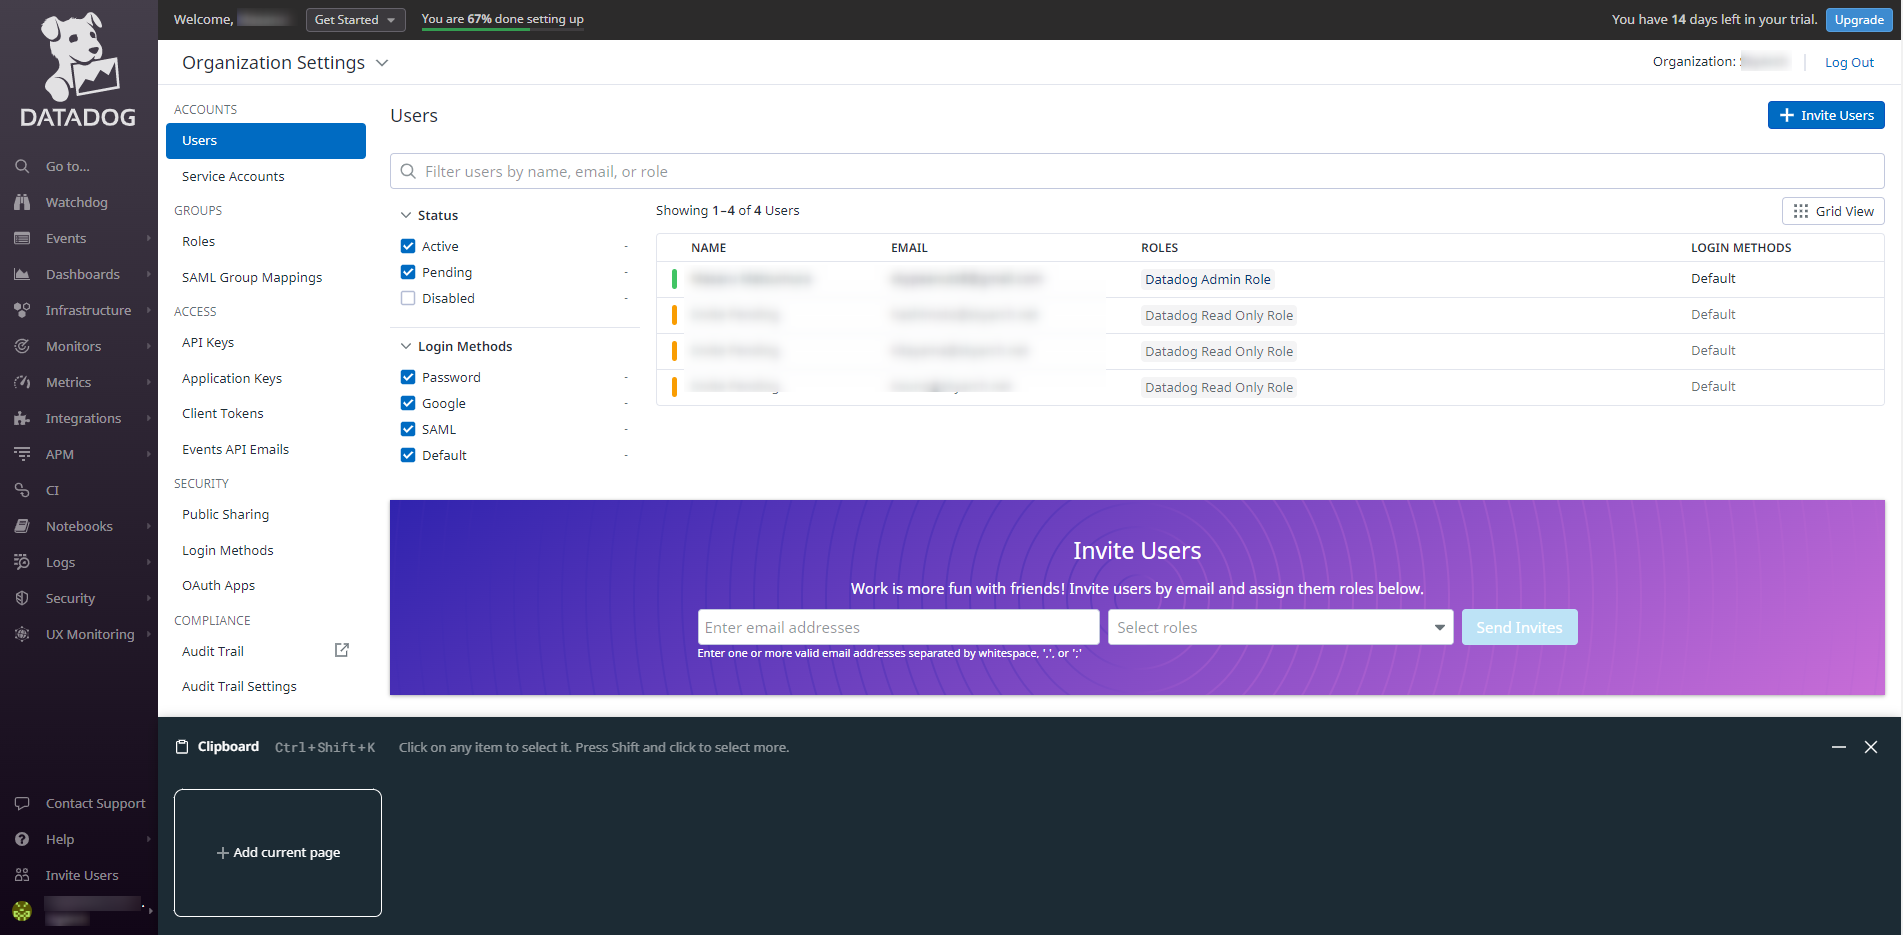Open Audit Trail Settings
This screenshot has height=935, width=1903.
[239, 686]
